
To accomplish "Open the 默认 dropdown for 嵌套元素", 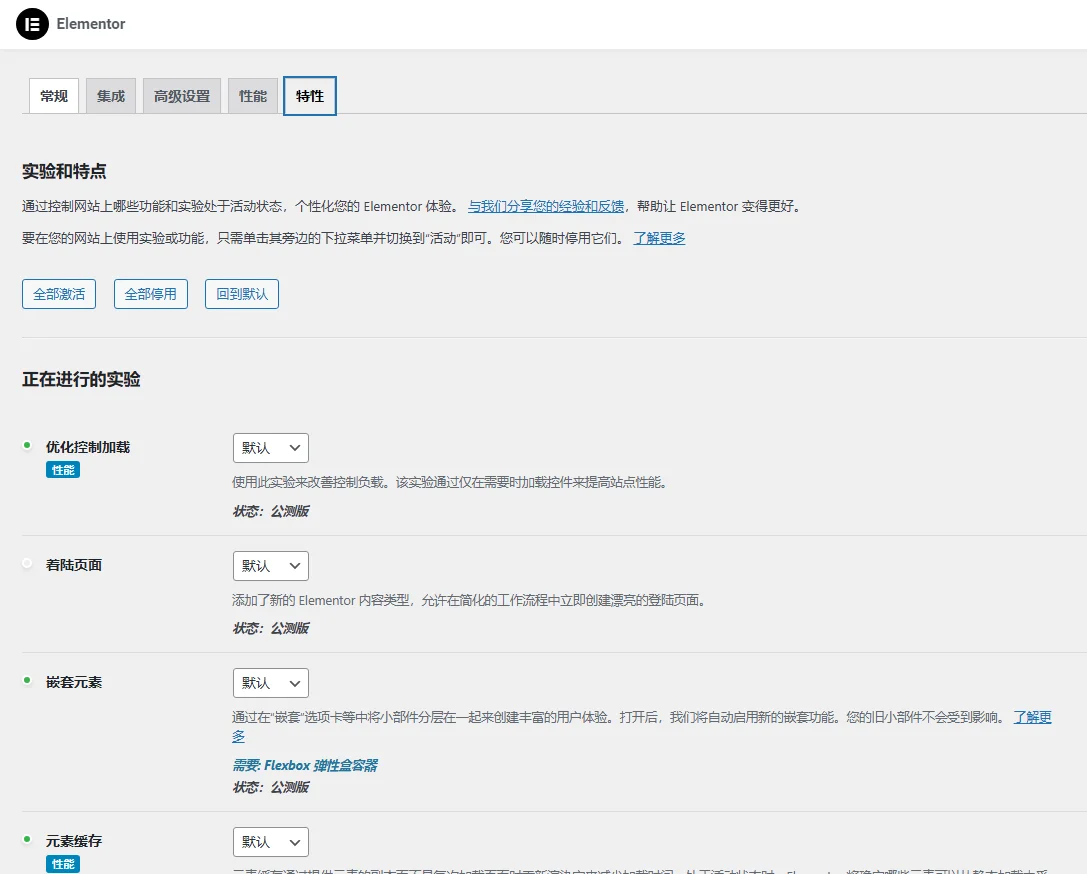I will point(270,683).
